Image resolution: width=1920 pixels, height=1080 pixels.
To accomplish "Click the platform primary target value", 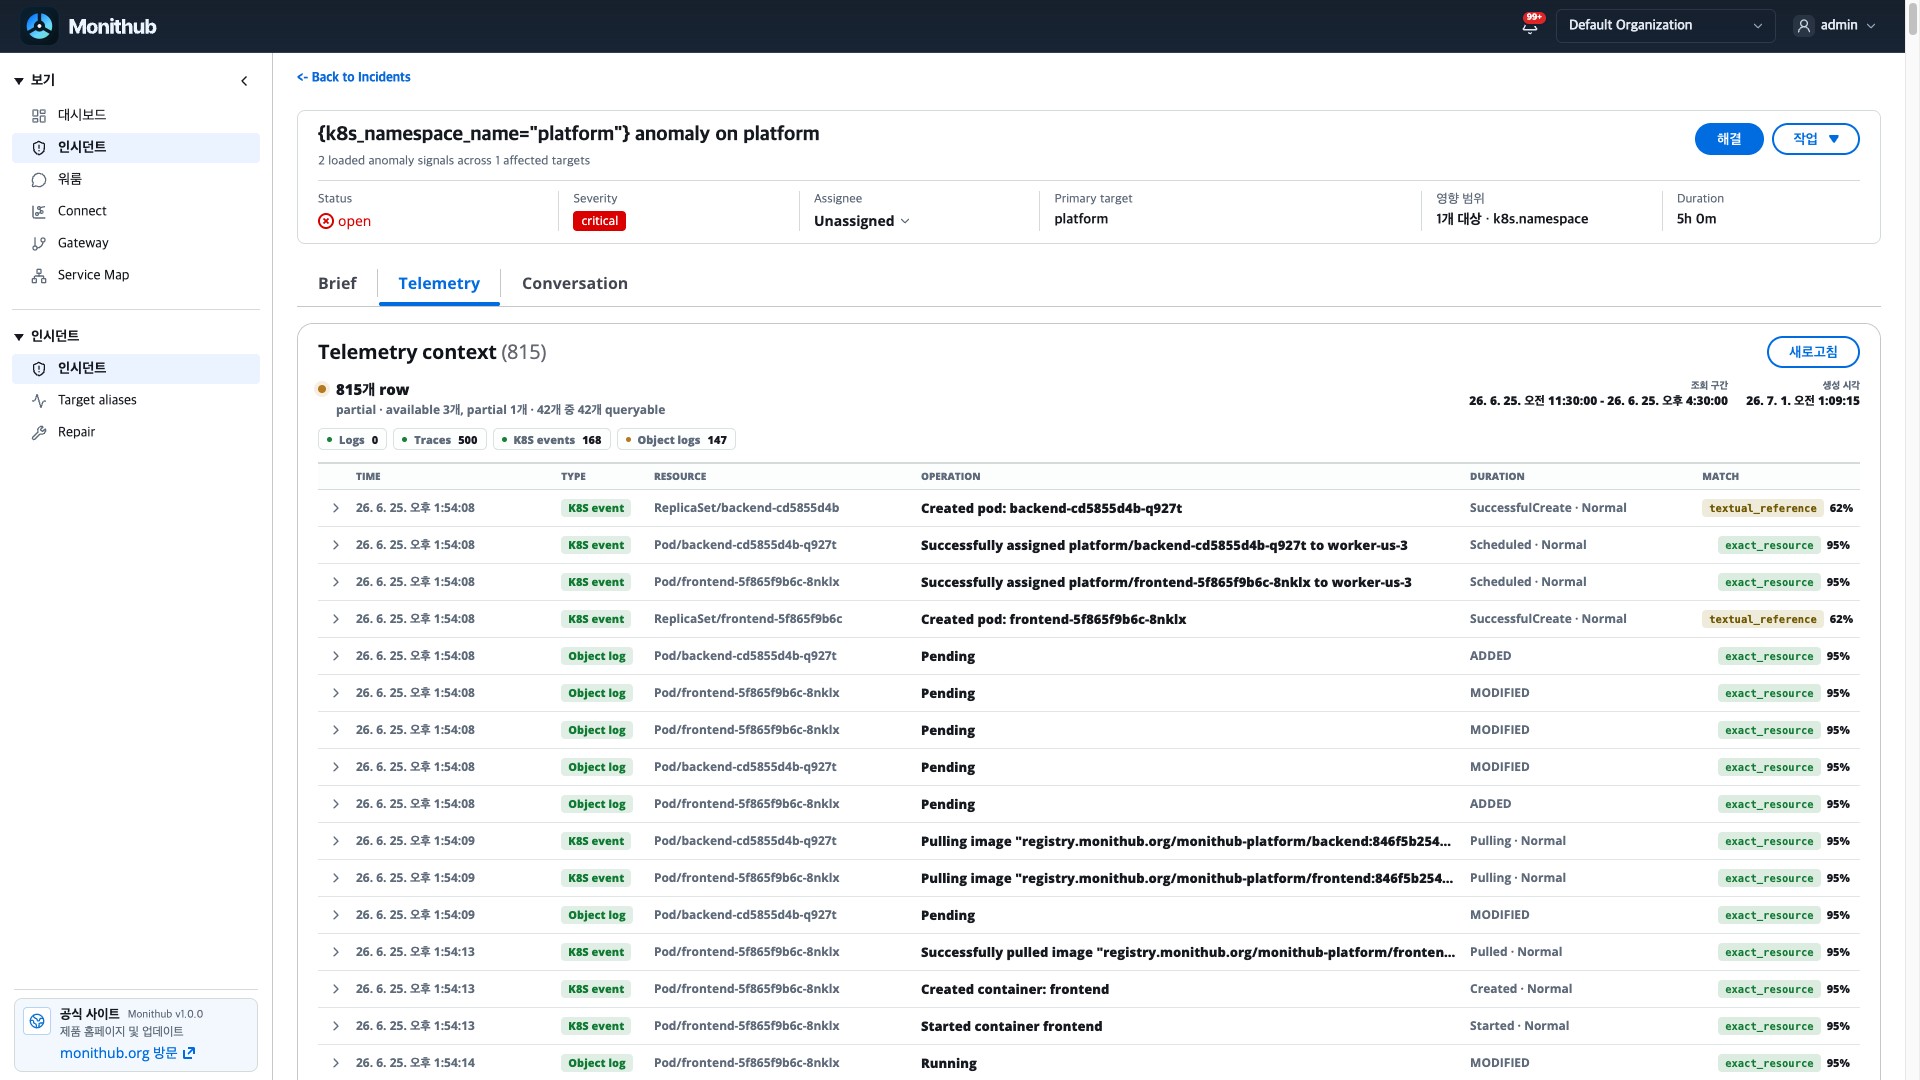I will (1081, 219).
